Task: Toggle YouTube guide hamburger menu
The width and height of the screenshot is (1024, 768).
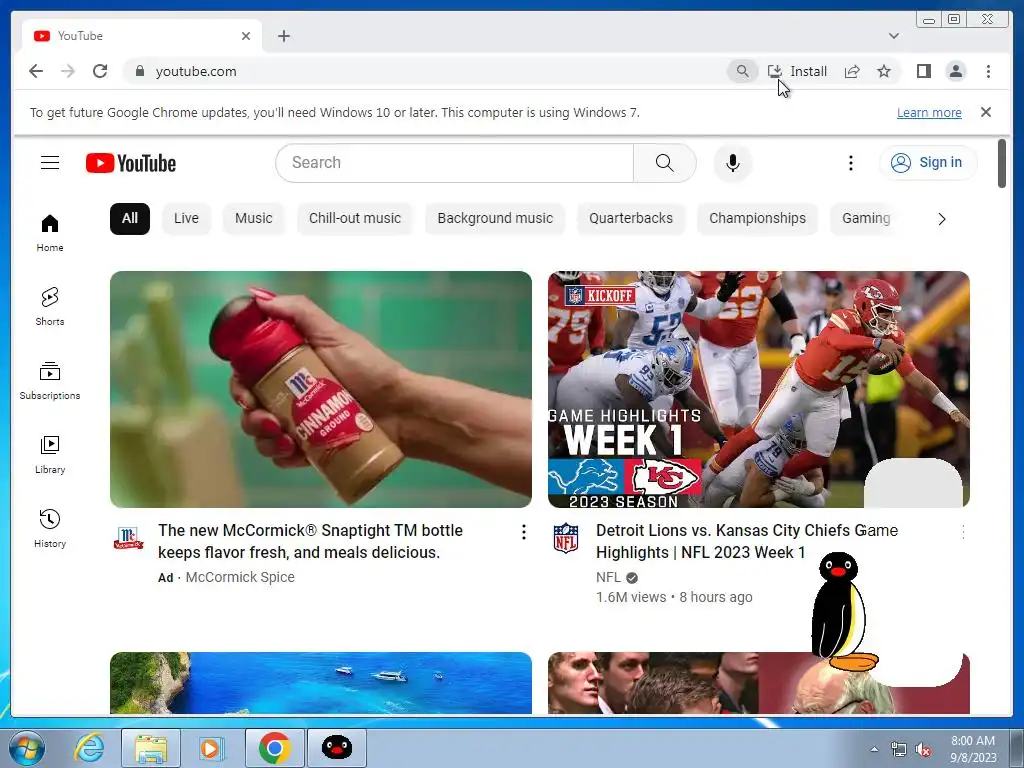Action: click(x=50, y=163)
